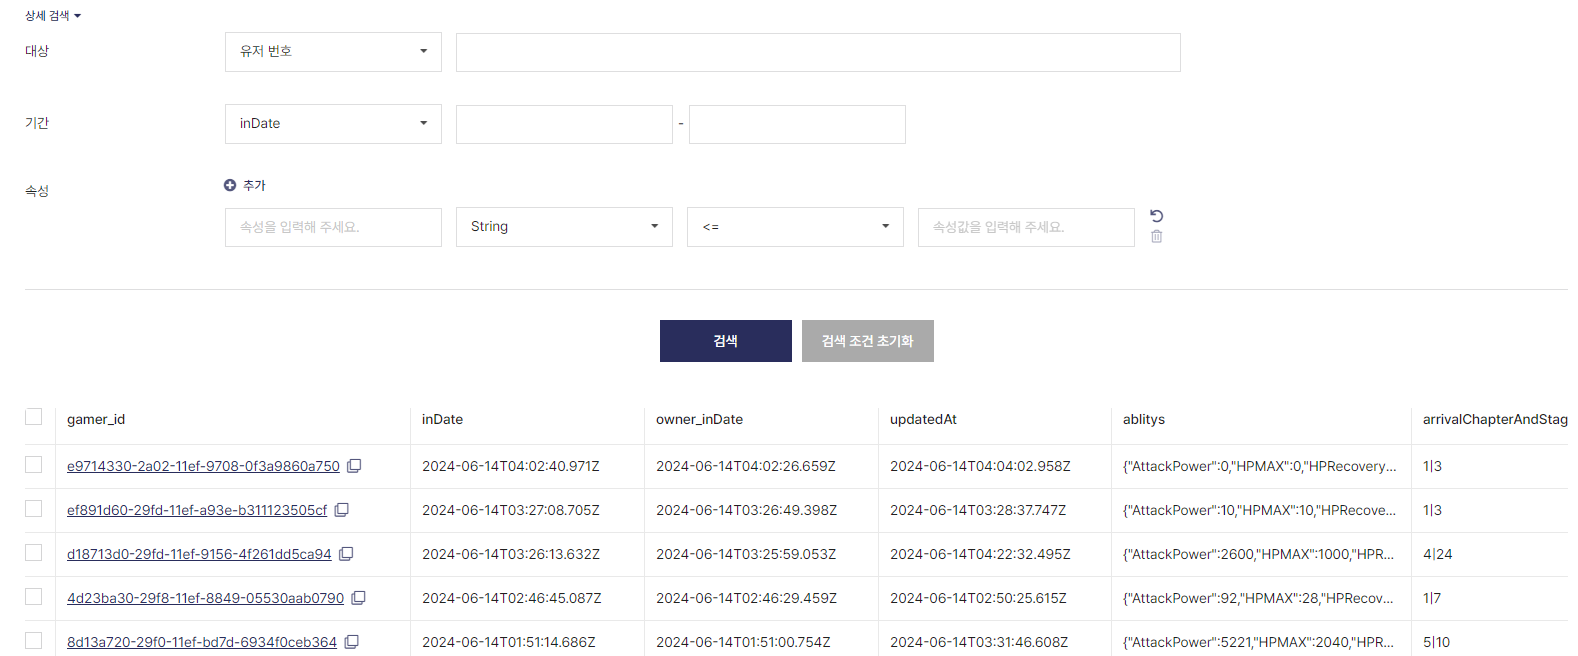
Task: Click the 검색 조건 초기화 button
Action: (868, 341)
